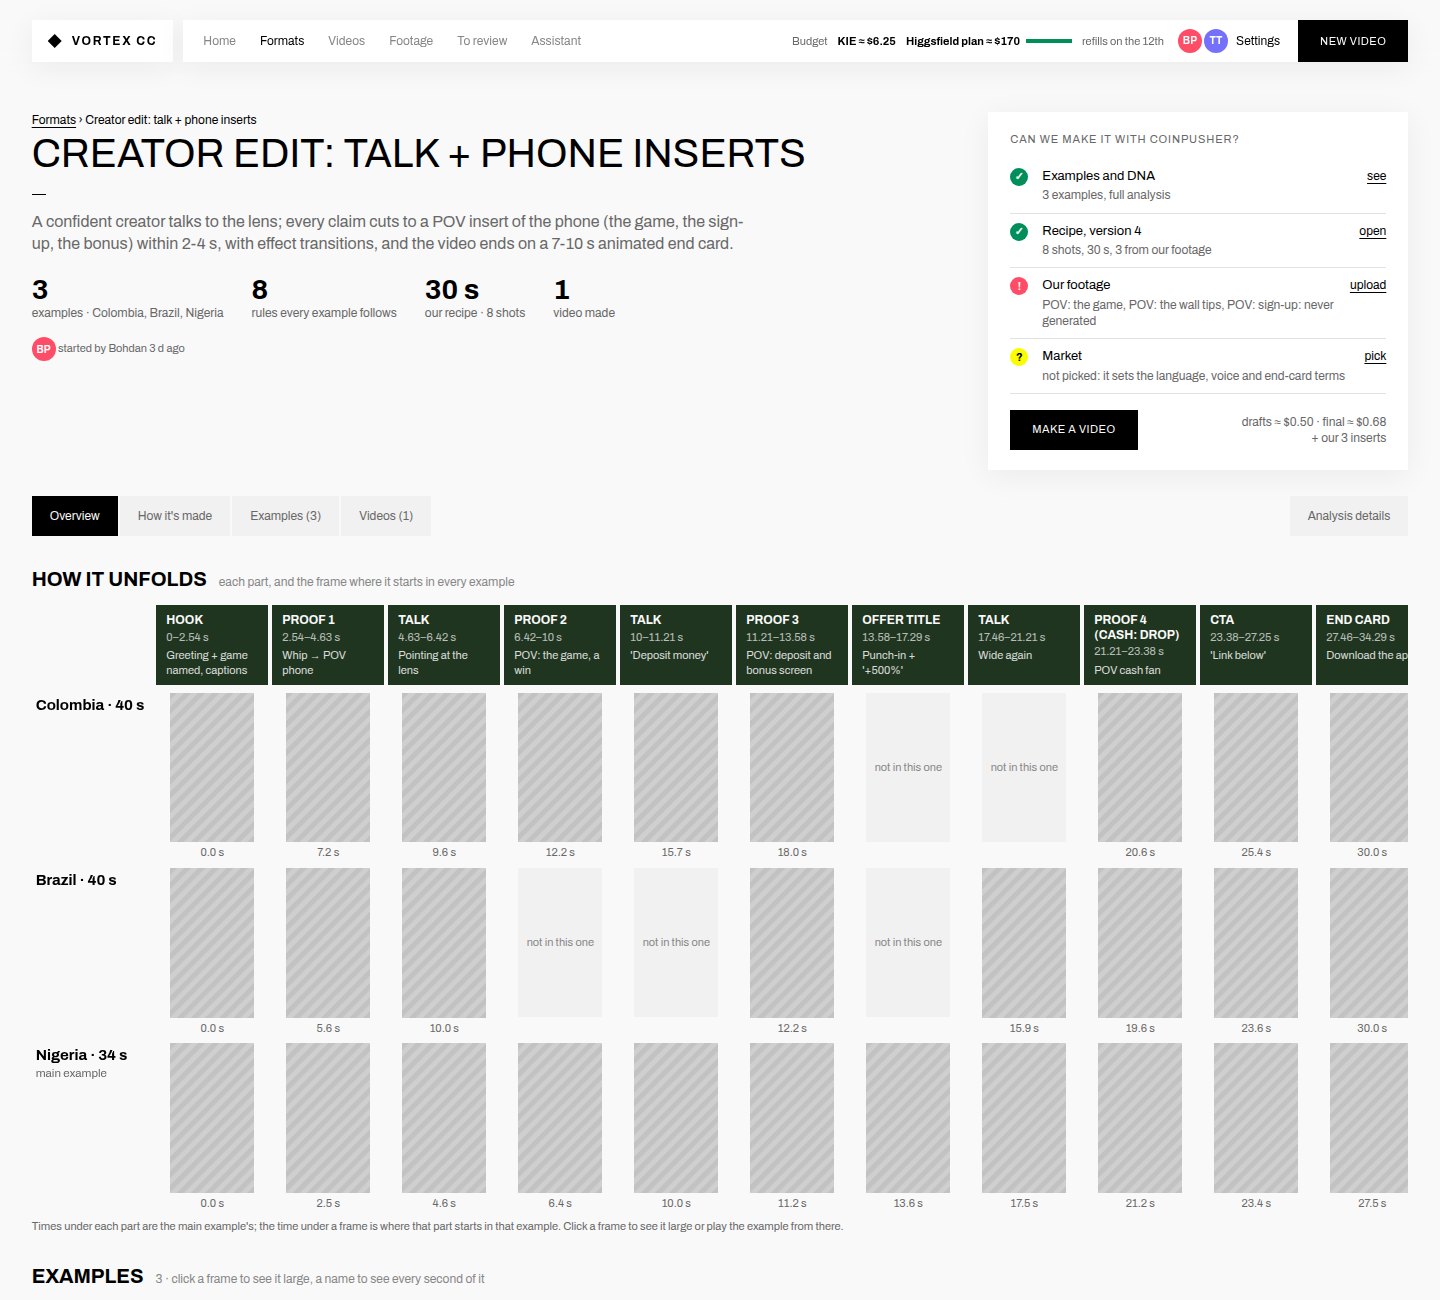This screenshot has width=1440, height=1300.
Task: Open the Home nav item
Action: click(219, 41)
